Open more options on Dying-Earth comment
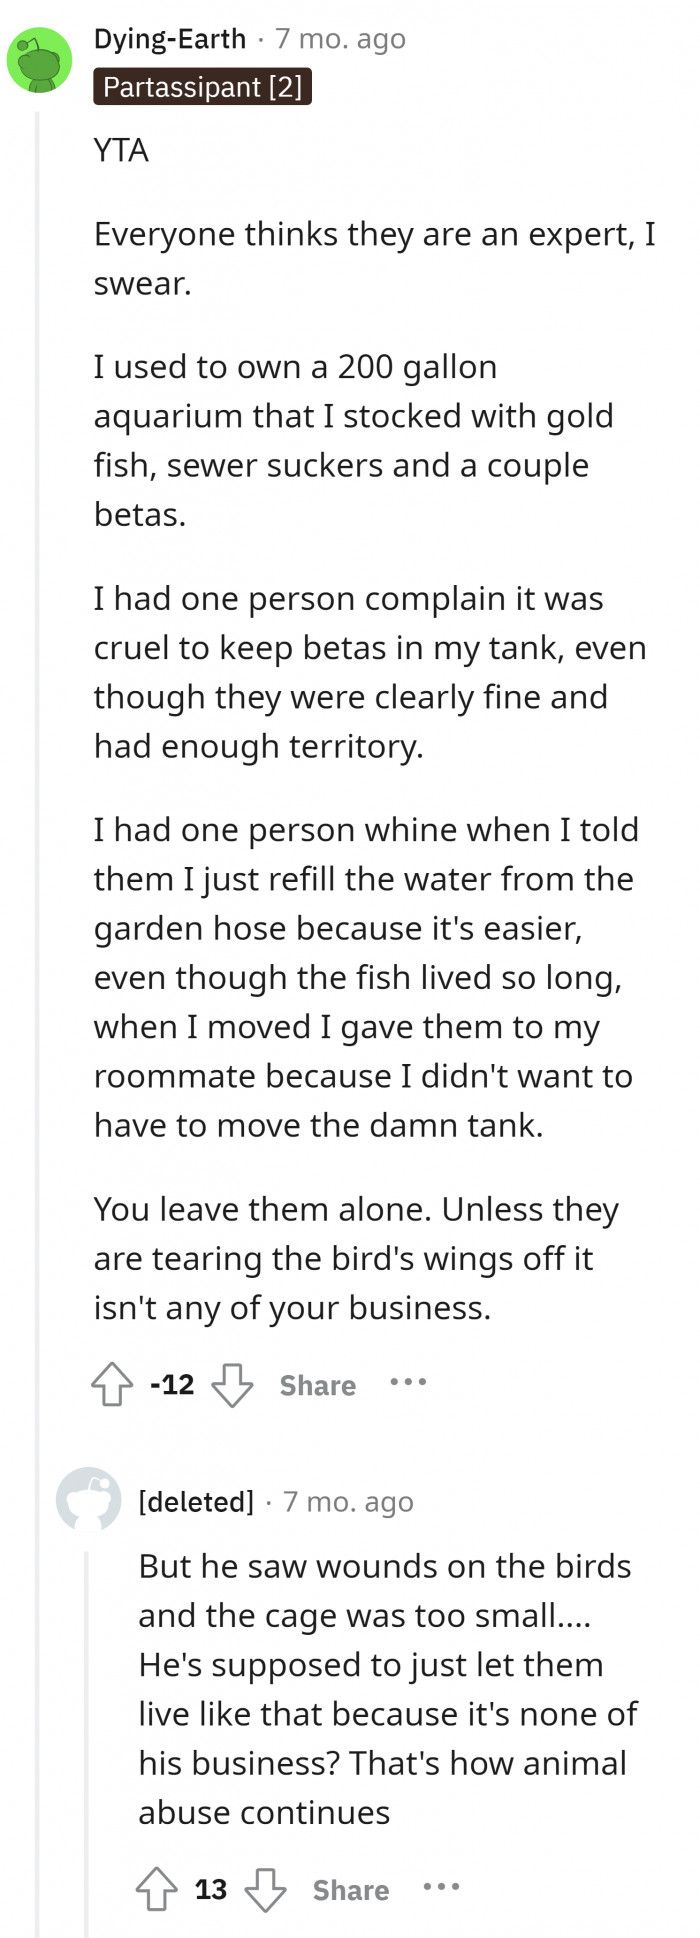 tap(408, 1383)
